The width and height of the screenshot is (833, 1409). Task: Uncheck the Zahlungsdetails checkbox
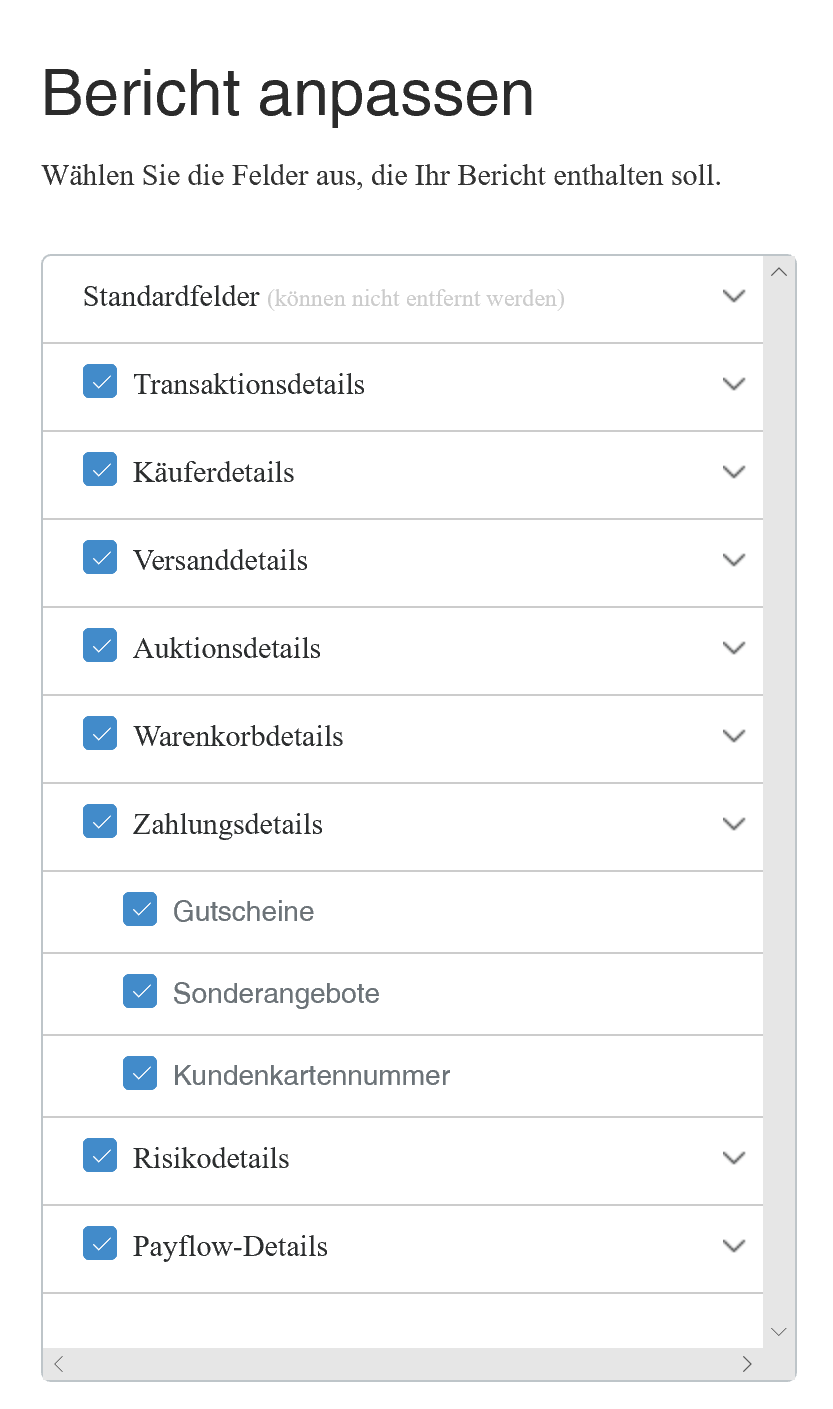100,822
